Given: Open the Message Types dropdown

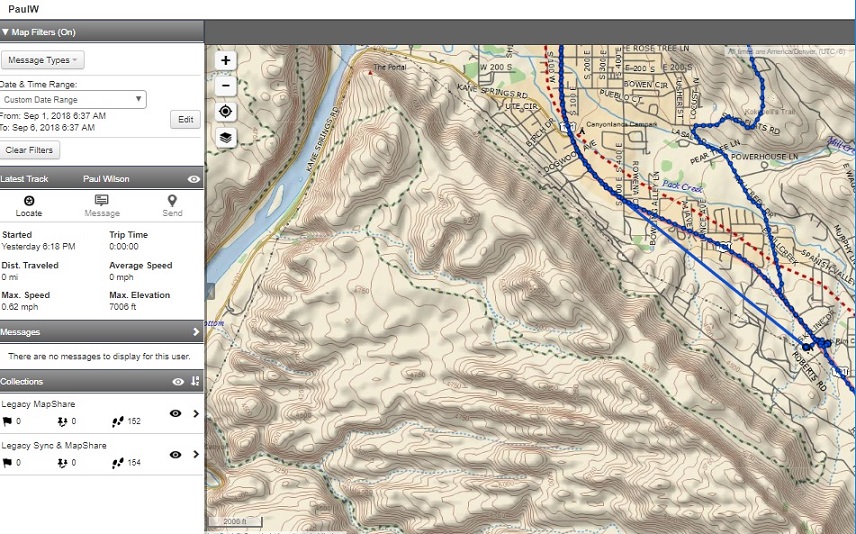Looking at the screenshot, I should click(x=43, y=60).
